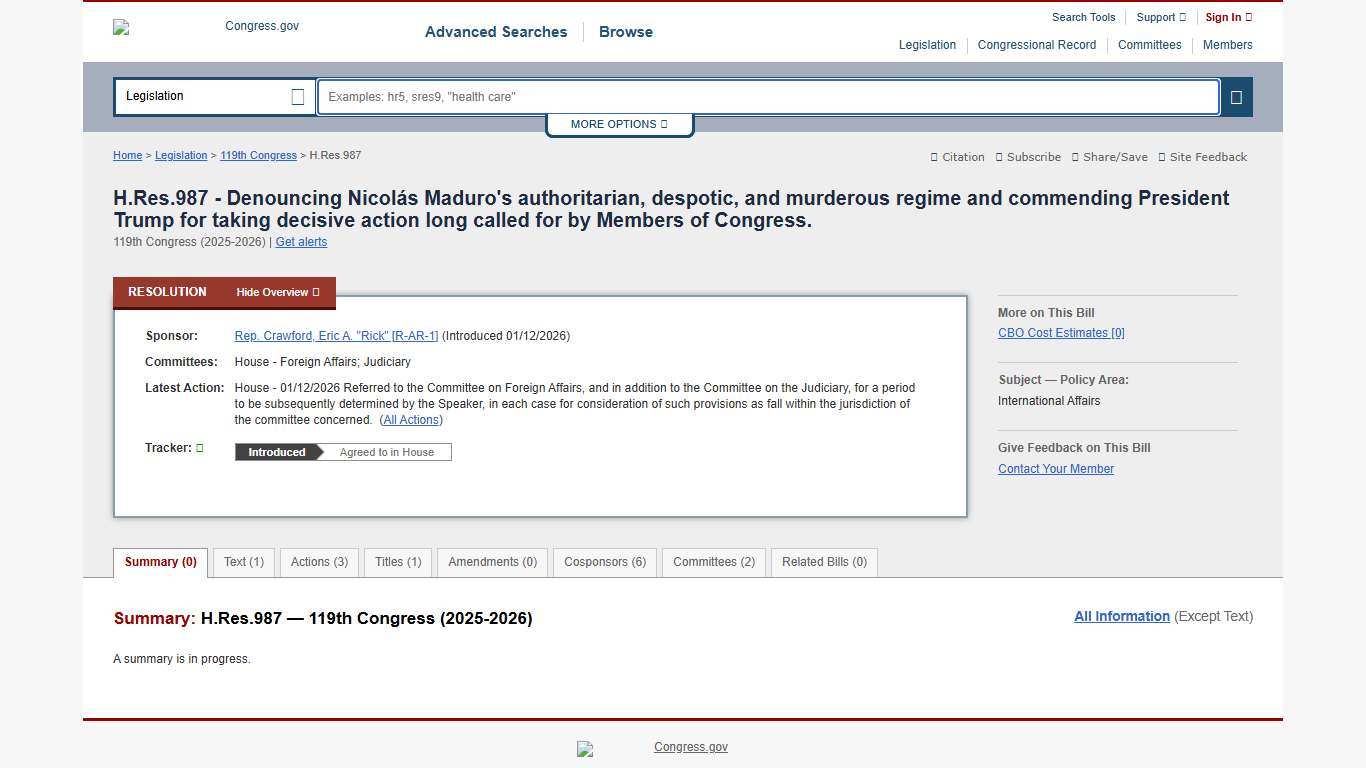Image resolution: width=1366 pixels, height=768 pixels.
Task: Open the Legislation search scope selector
Action: coord(213,96)
